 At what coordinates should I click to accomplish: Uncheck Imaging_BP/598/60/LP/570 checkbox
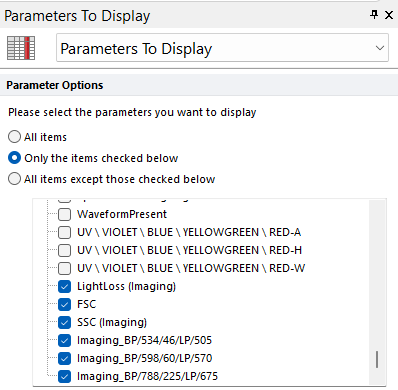pyautogui.click(x=64, y=358)
